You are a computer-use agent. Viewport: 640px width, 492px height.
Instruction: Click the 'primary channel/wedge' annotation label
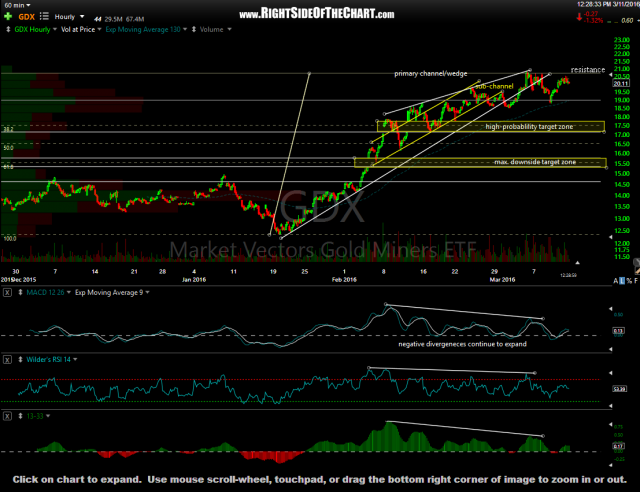pyautogui.click(x=431, y=74)
